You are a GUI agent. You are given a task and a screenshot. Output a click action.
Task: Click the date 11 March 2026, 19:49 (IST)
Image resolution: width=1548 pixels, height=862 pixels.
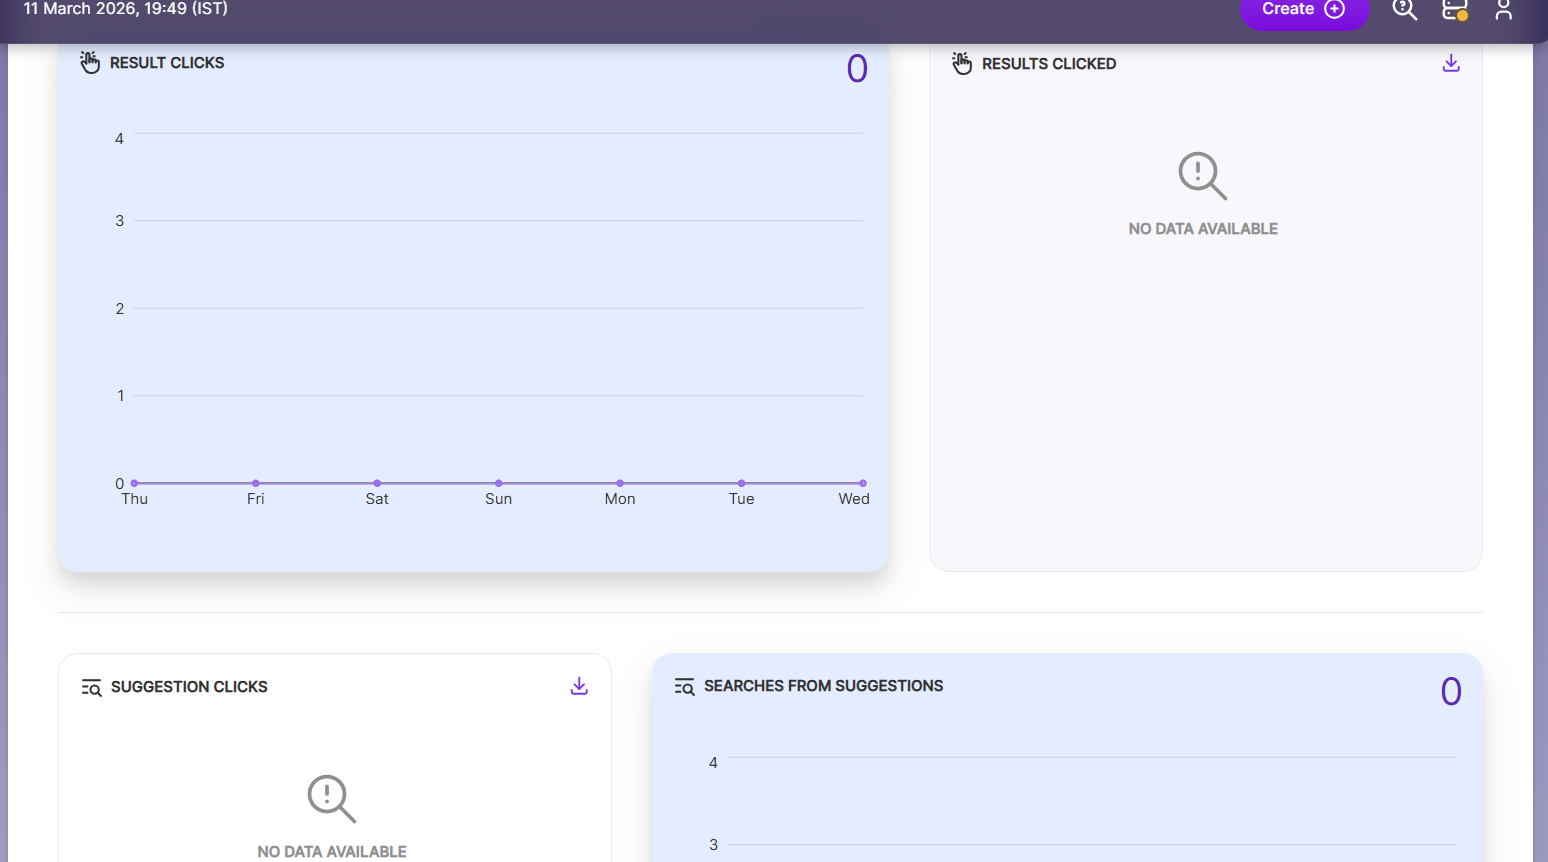126,9
